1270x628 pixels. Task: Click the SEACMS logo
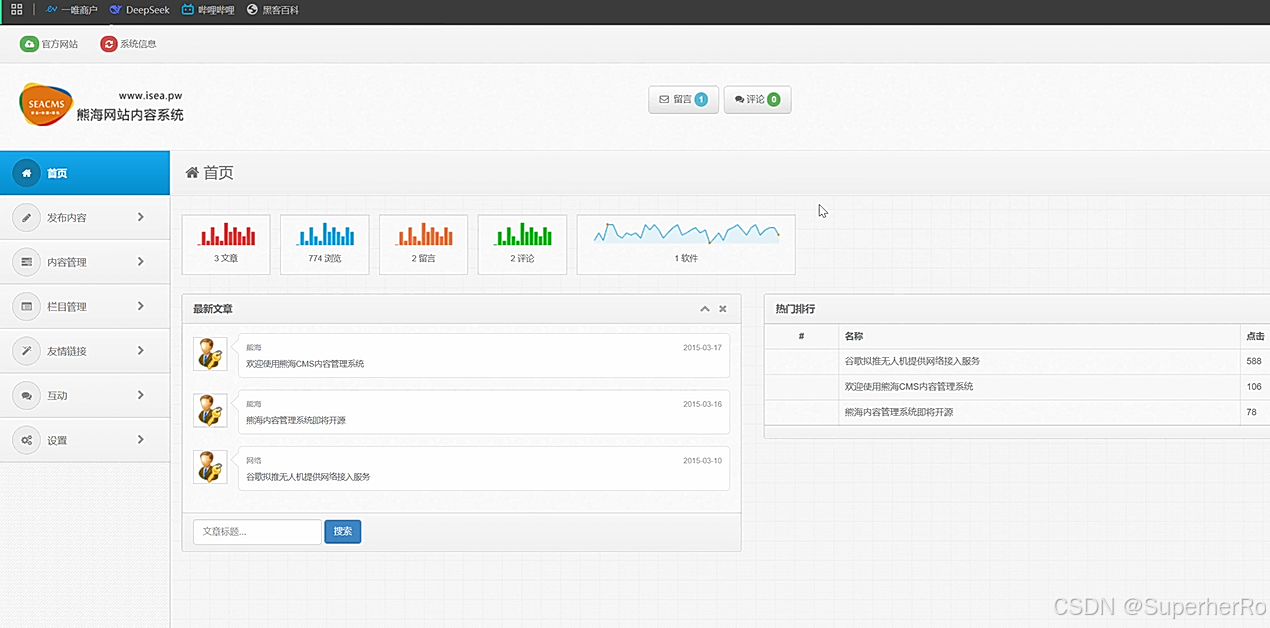click(x=46, y=105)
